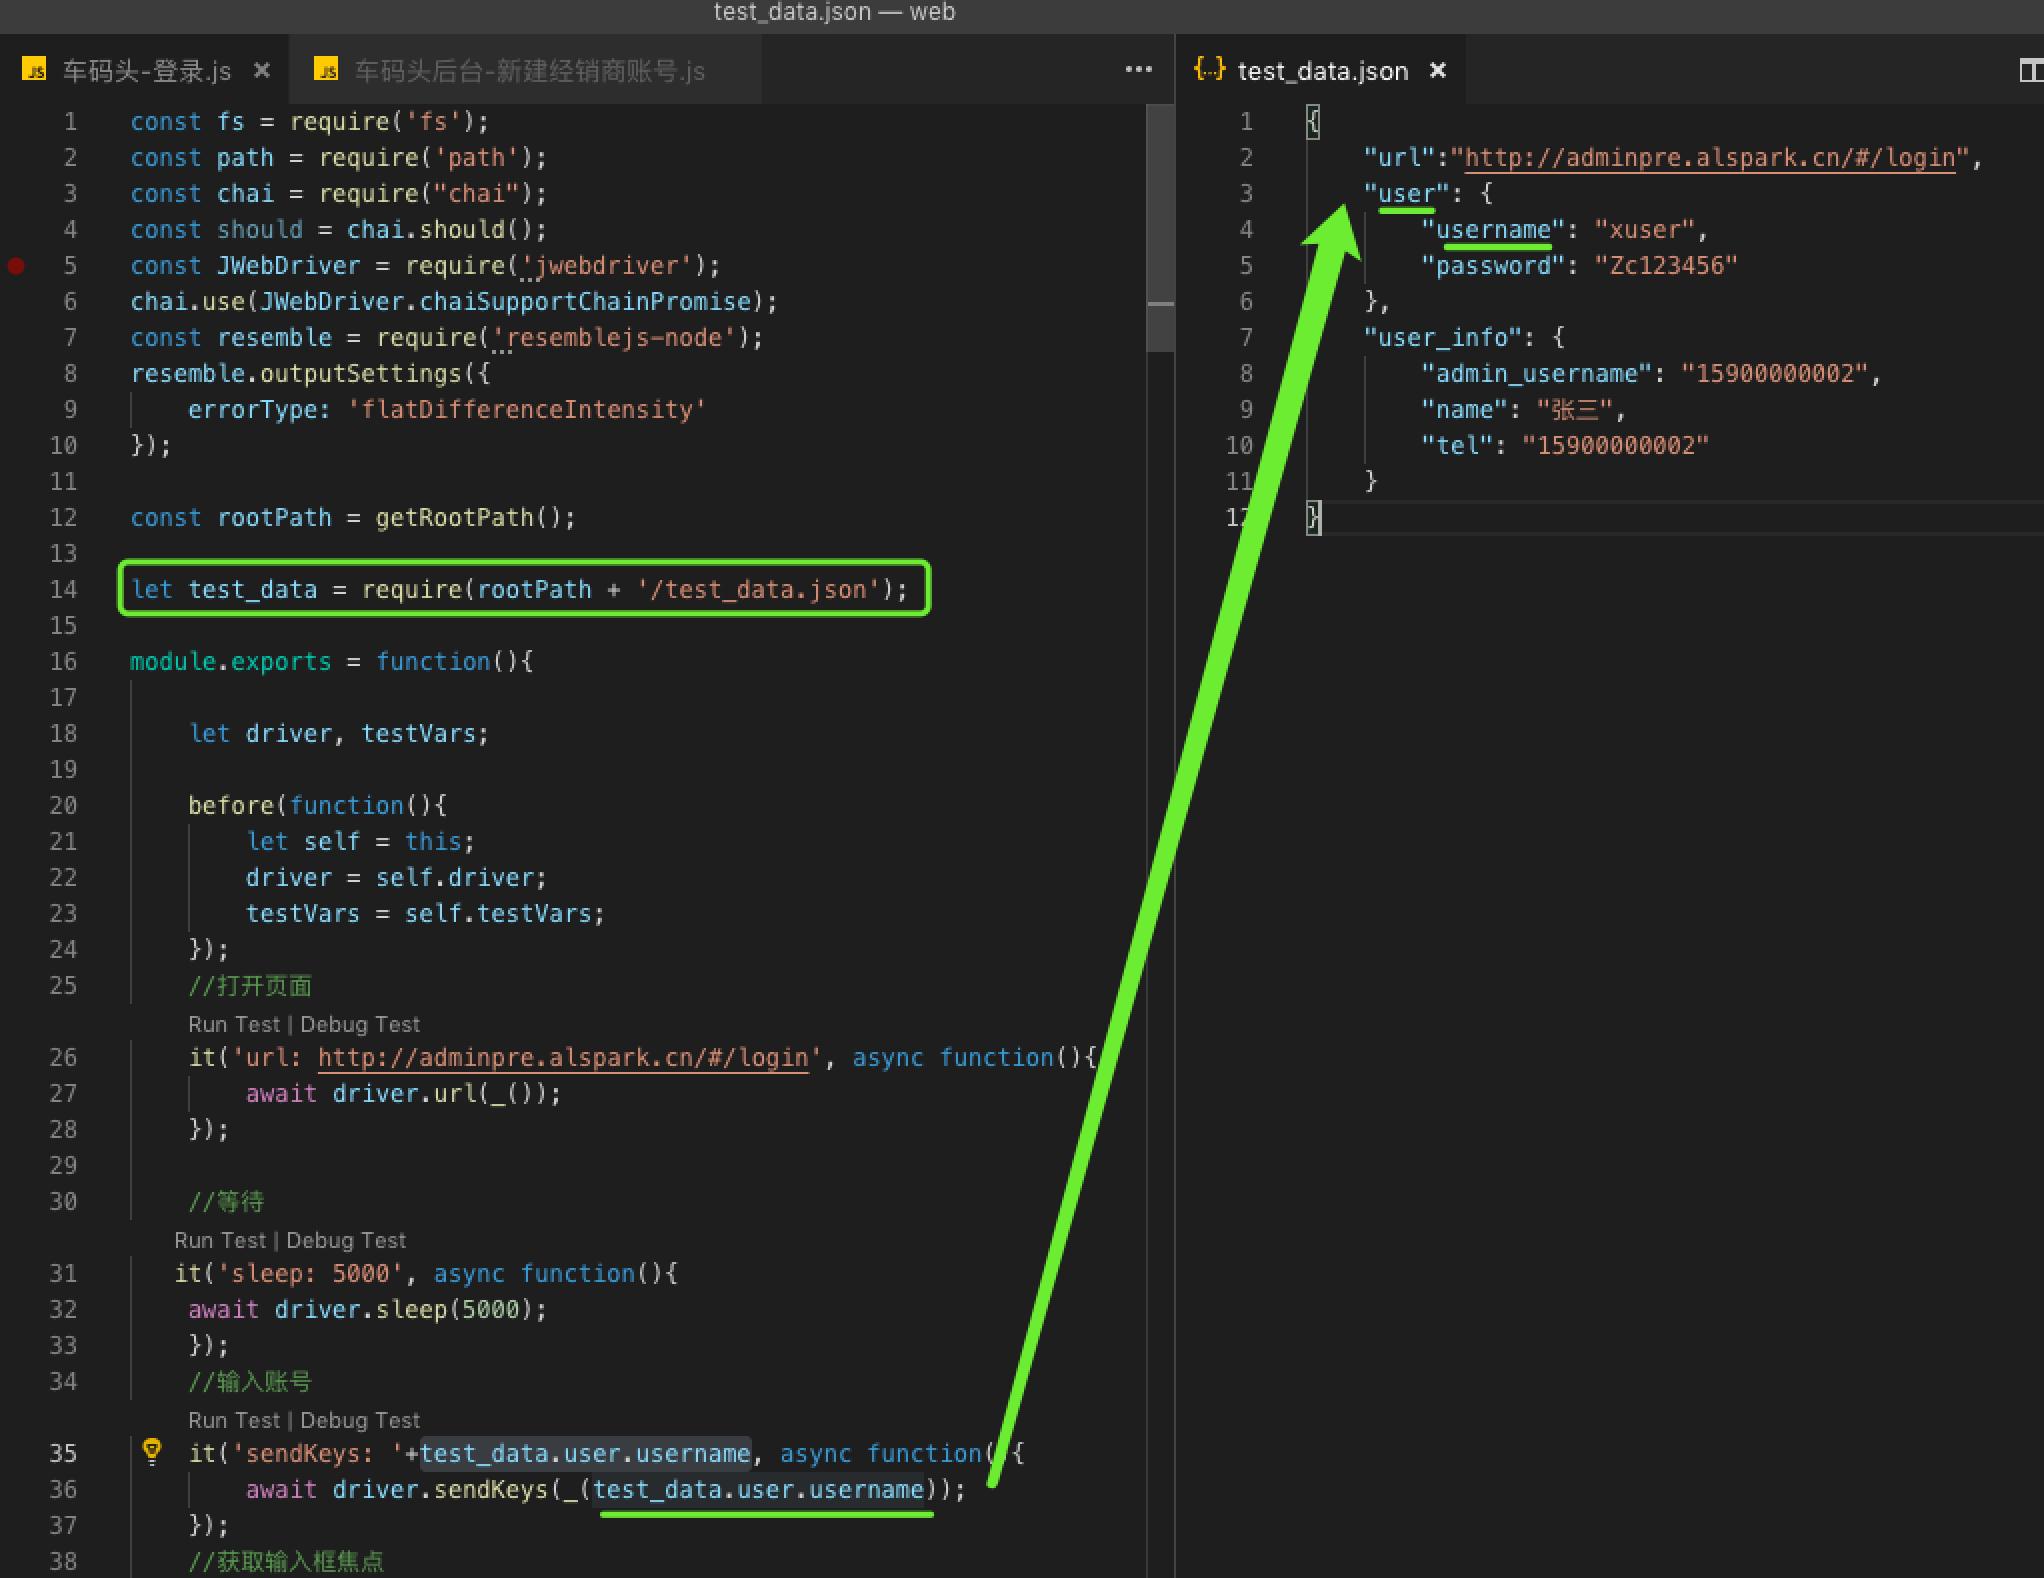Click the left editor vertical scrollbar thumb
The height and width of the screenshot is (1578, 2044).
(x=1160, y=228)
